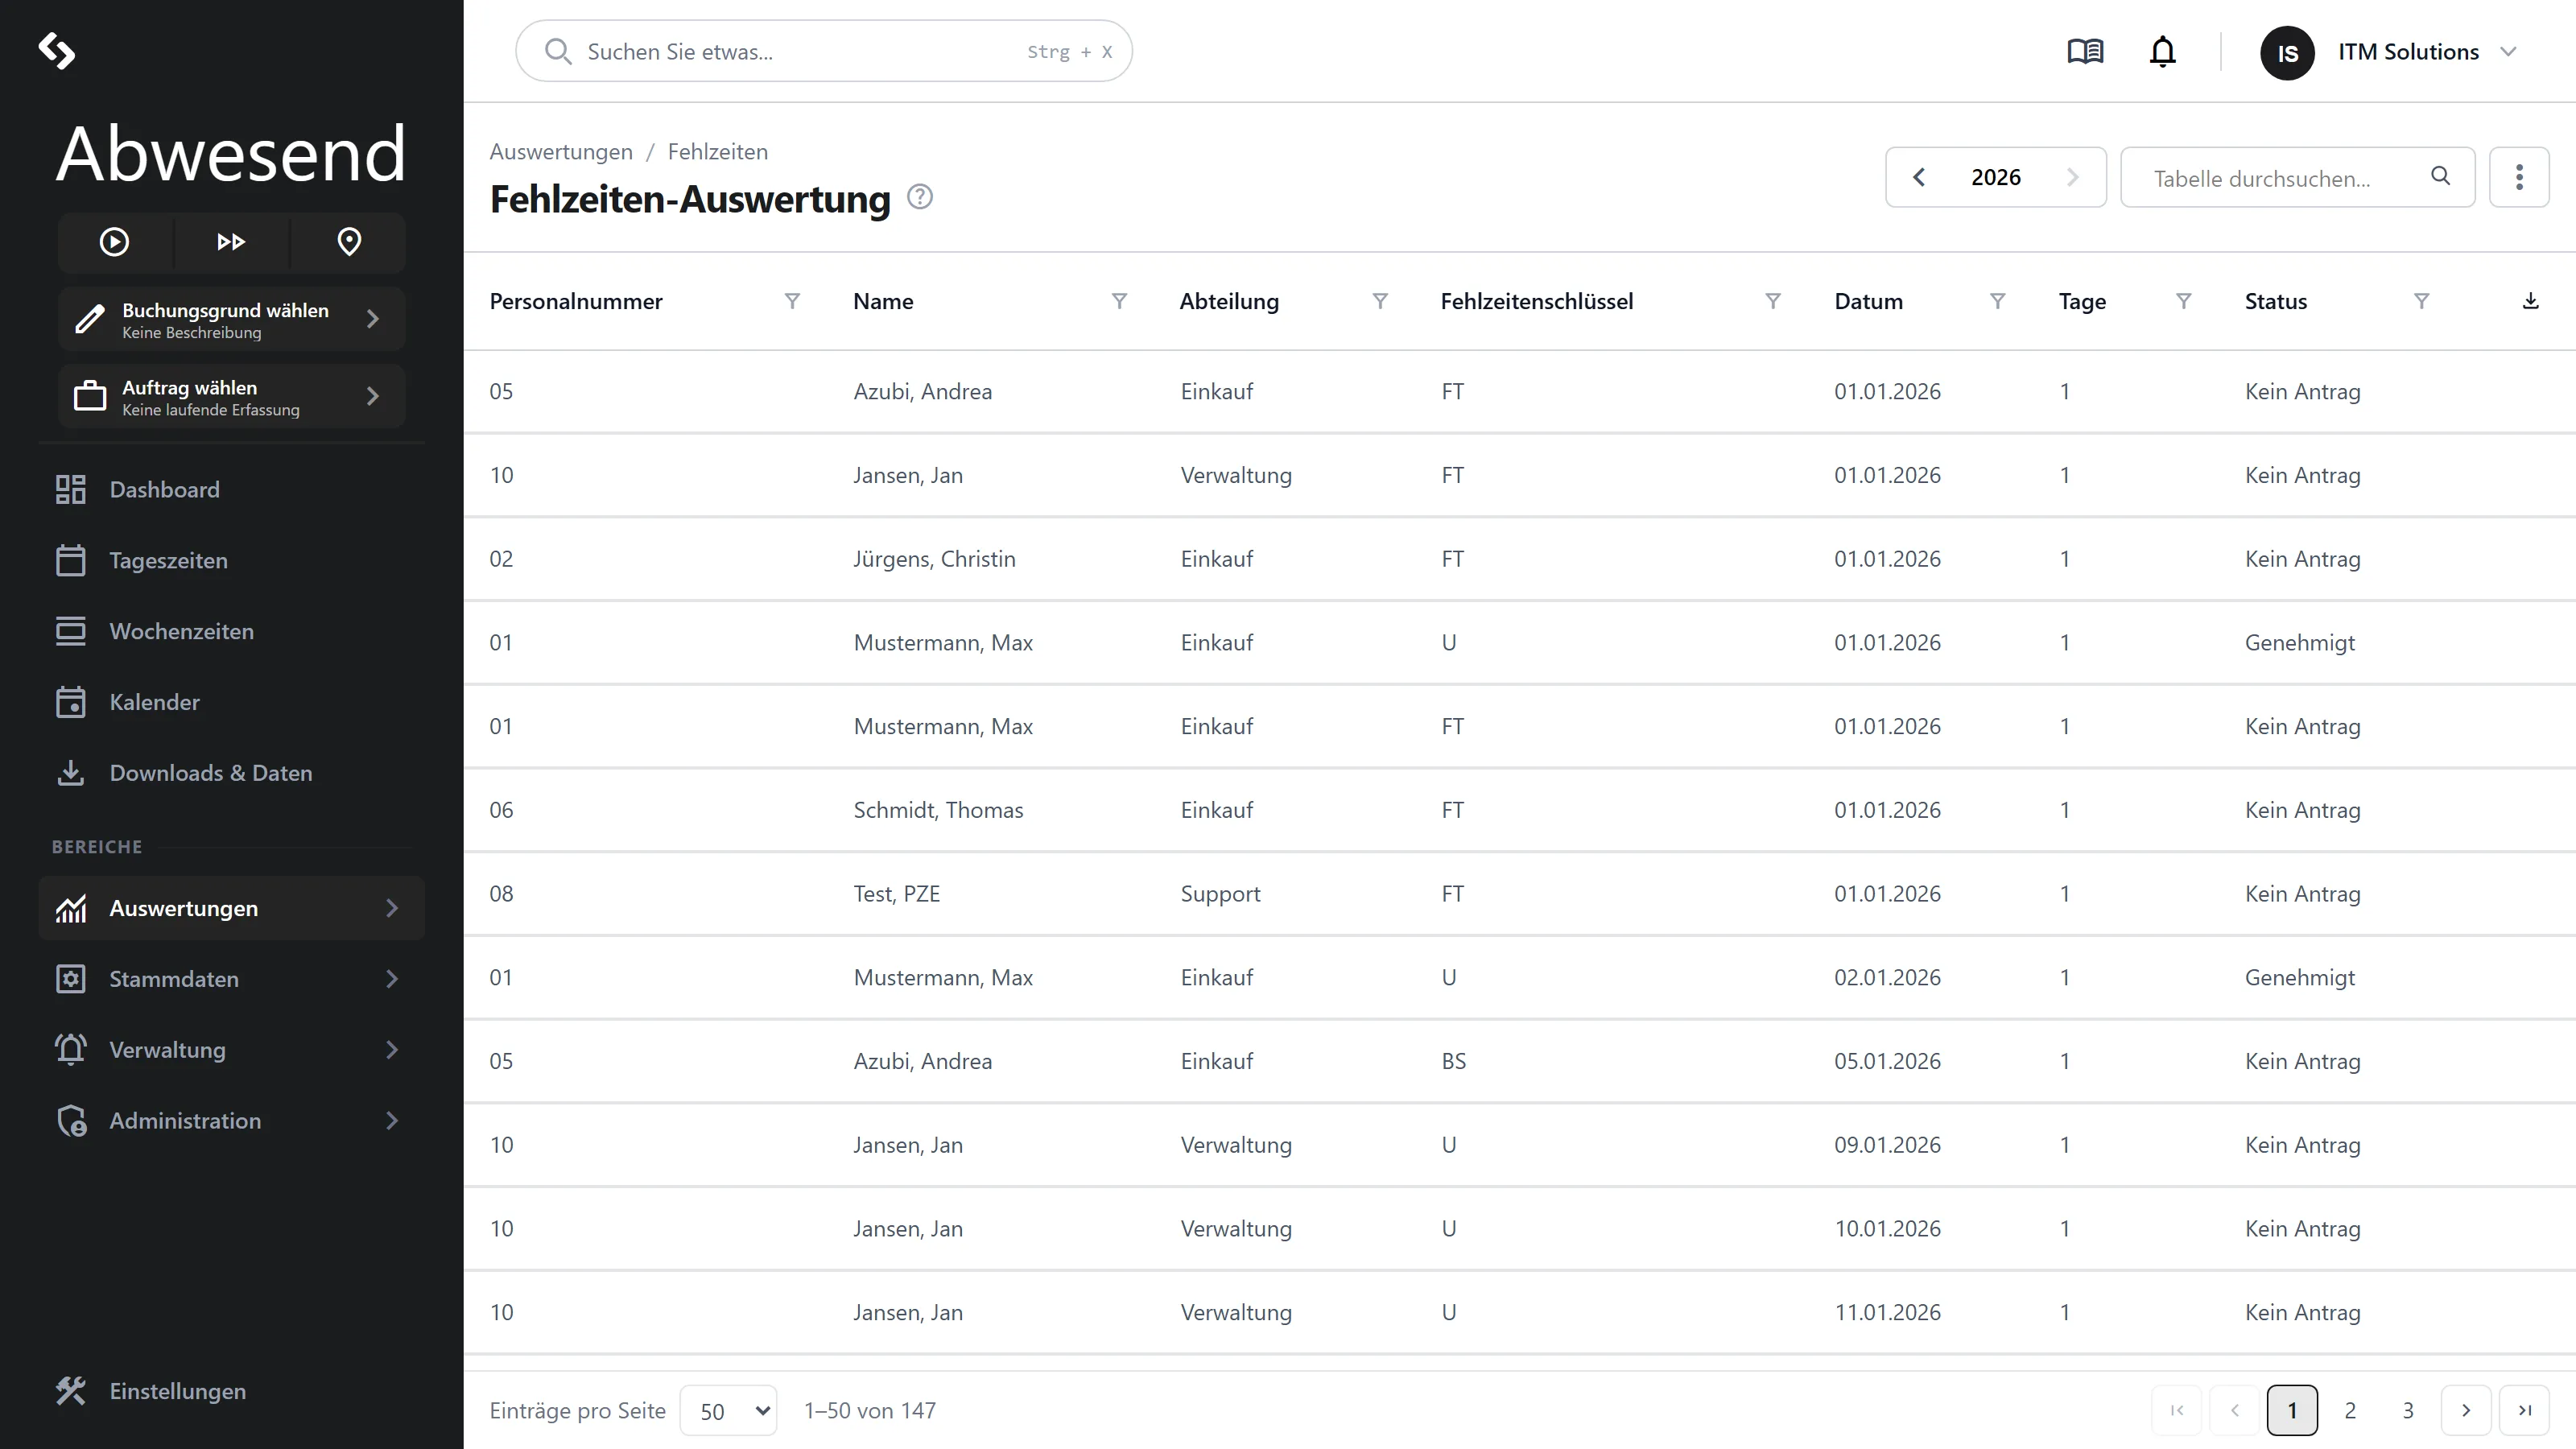Viewport: 2576px width, 1449px height.
Task: Filter the Fehlzeitenschlüssel column
Action: click(x=1772, y=301)
